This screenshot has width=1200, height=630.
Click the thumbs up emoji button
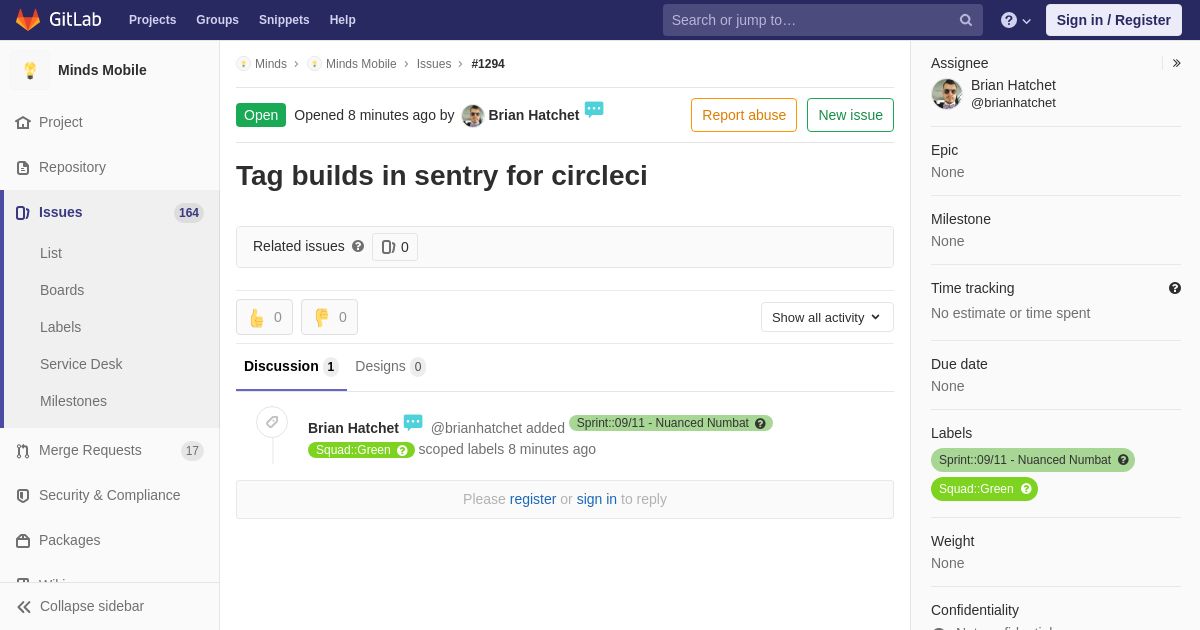coord(264,317)
